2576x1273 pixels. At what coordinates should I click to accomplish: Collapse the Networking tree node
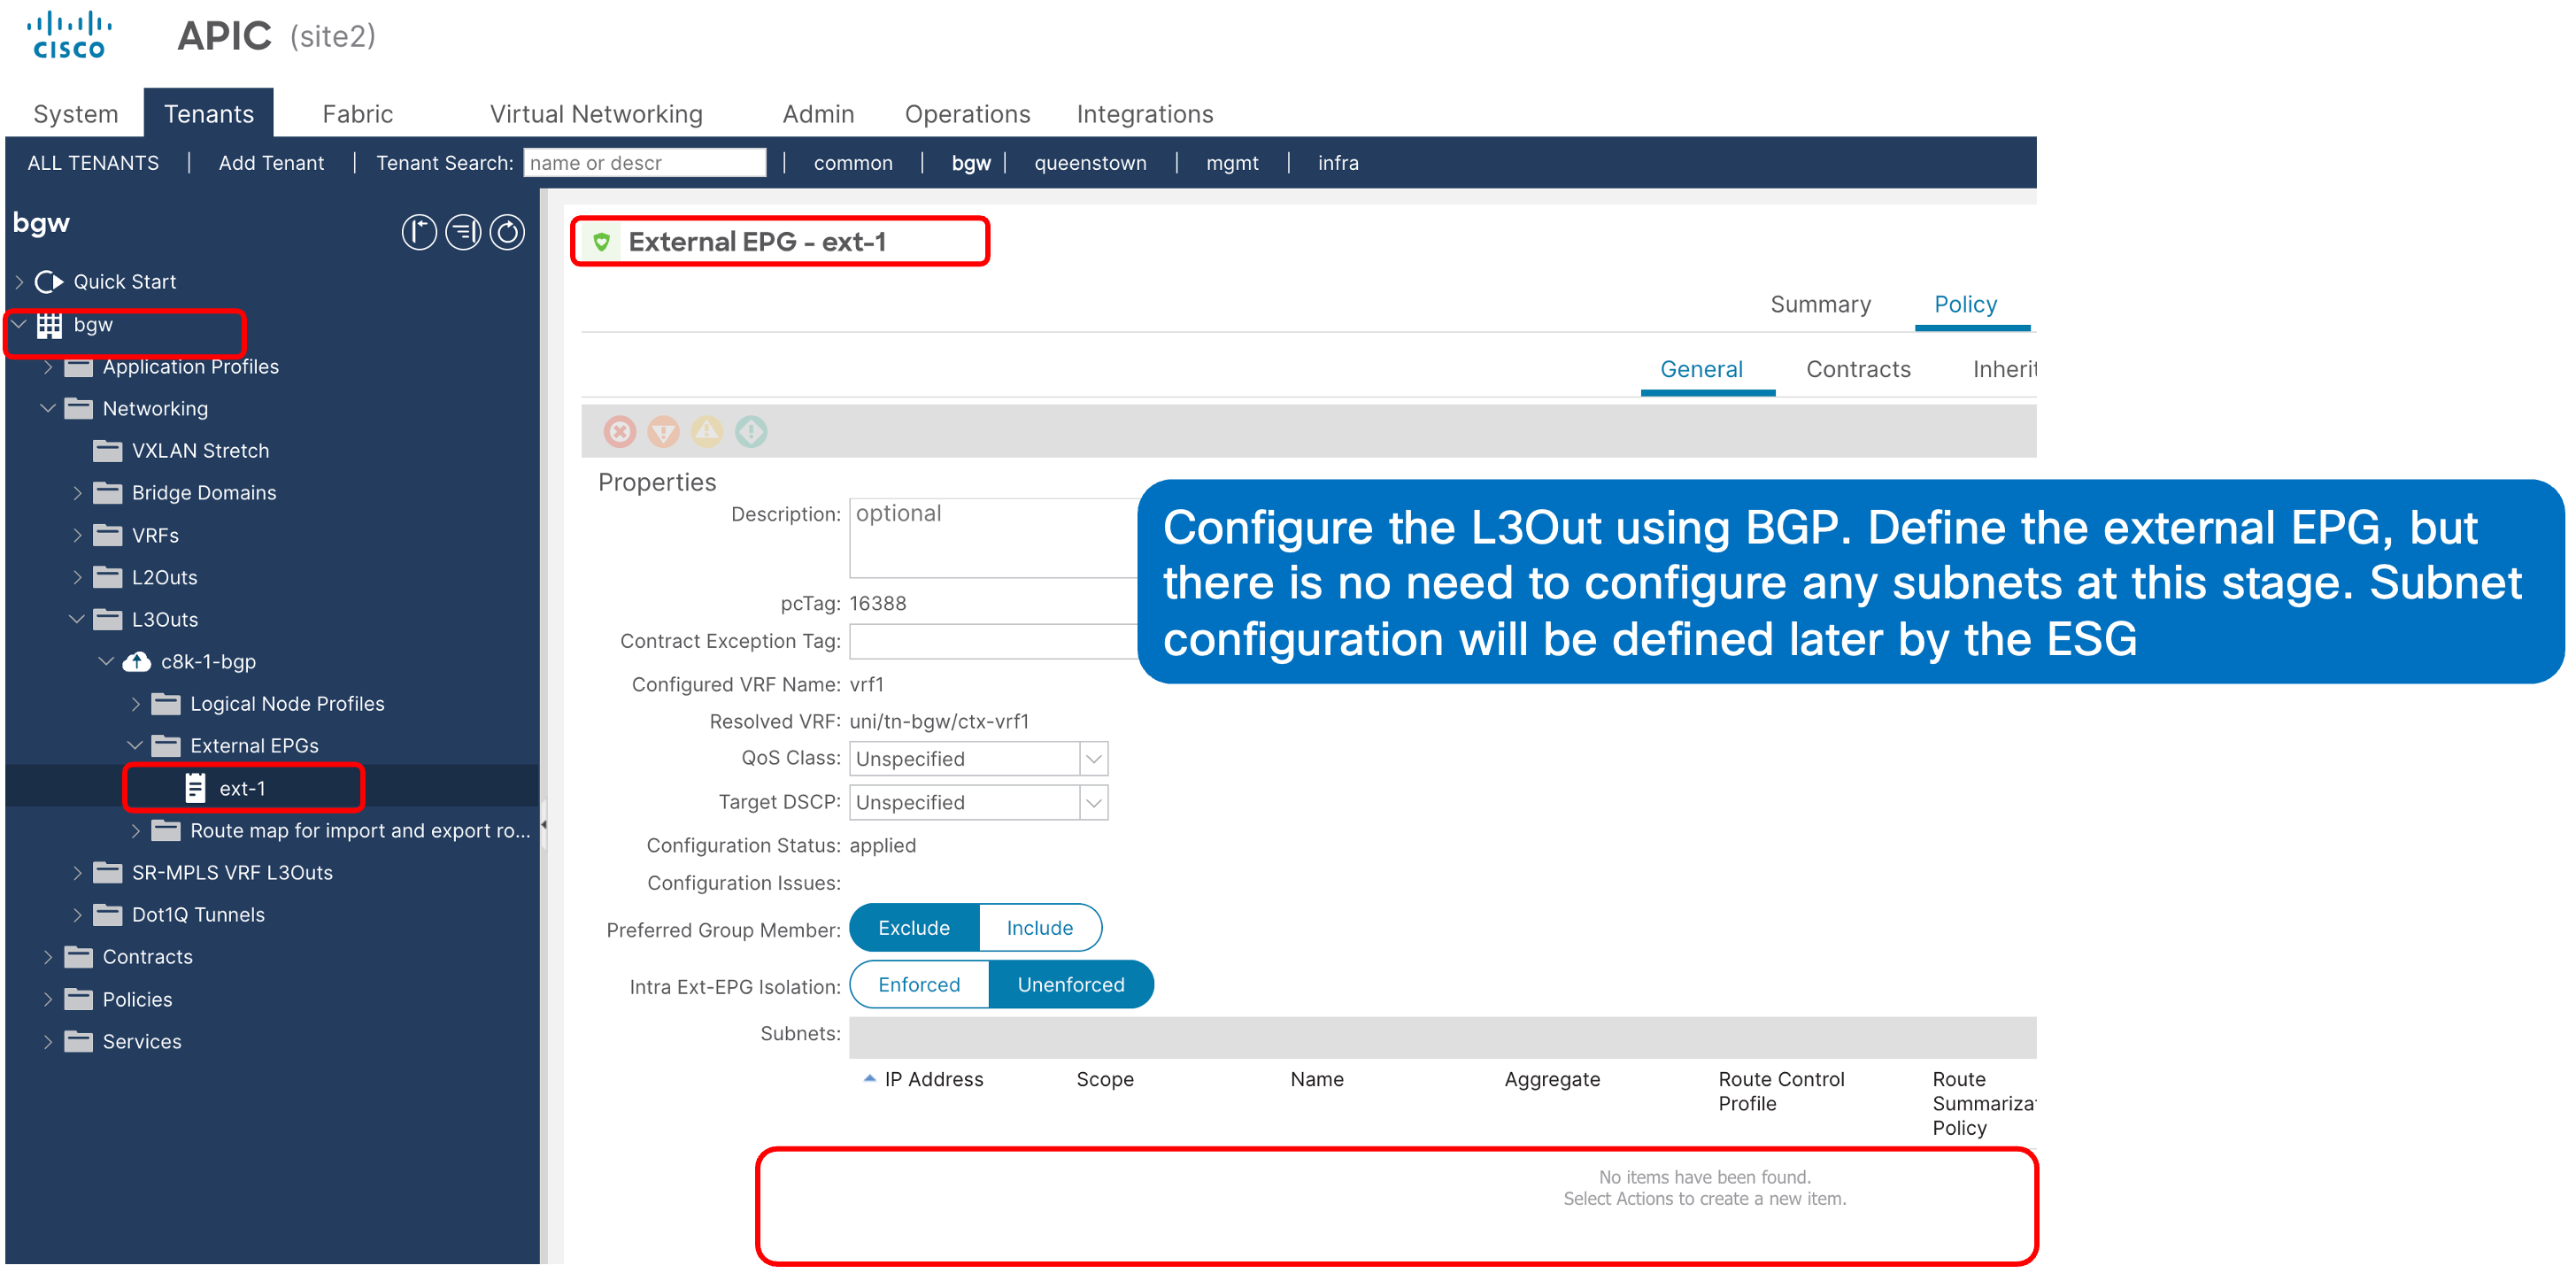[47, 408]
